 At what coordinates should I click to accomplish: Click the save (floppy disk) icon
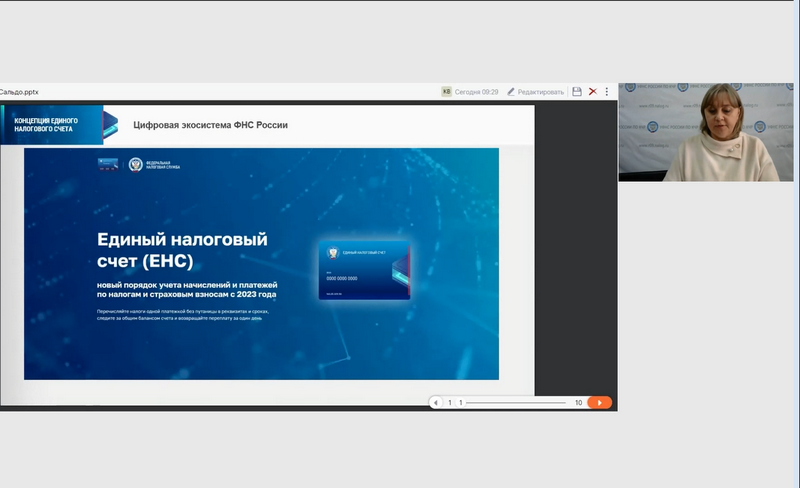(577, 92)
